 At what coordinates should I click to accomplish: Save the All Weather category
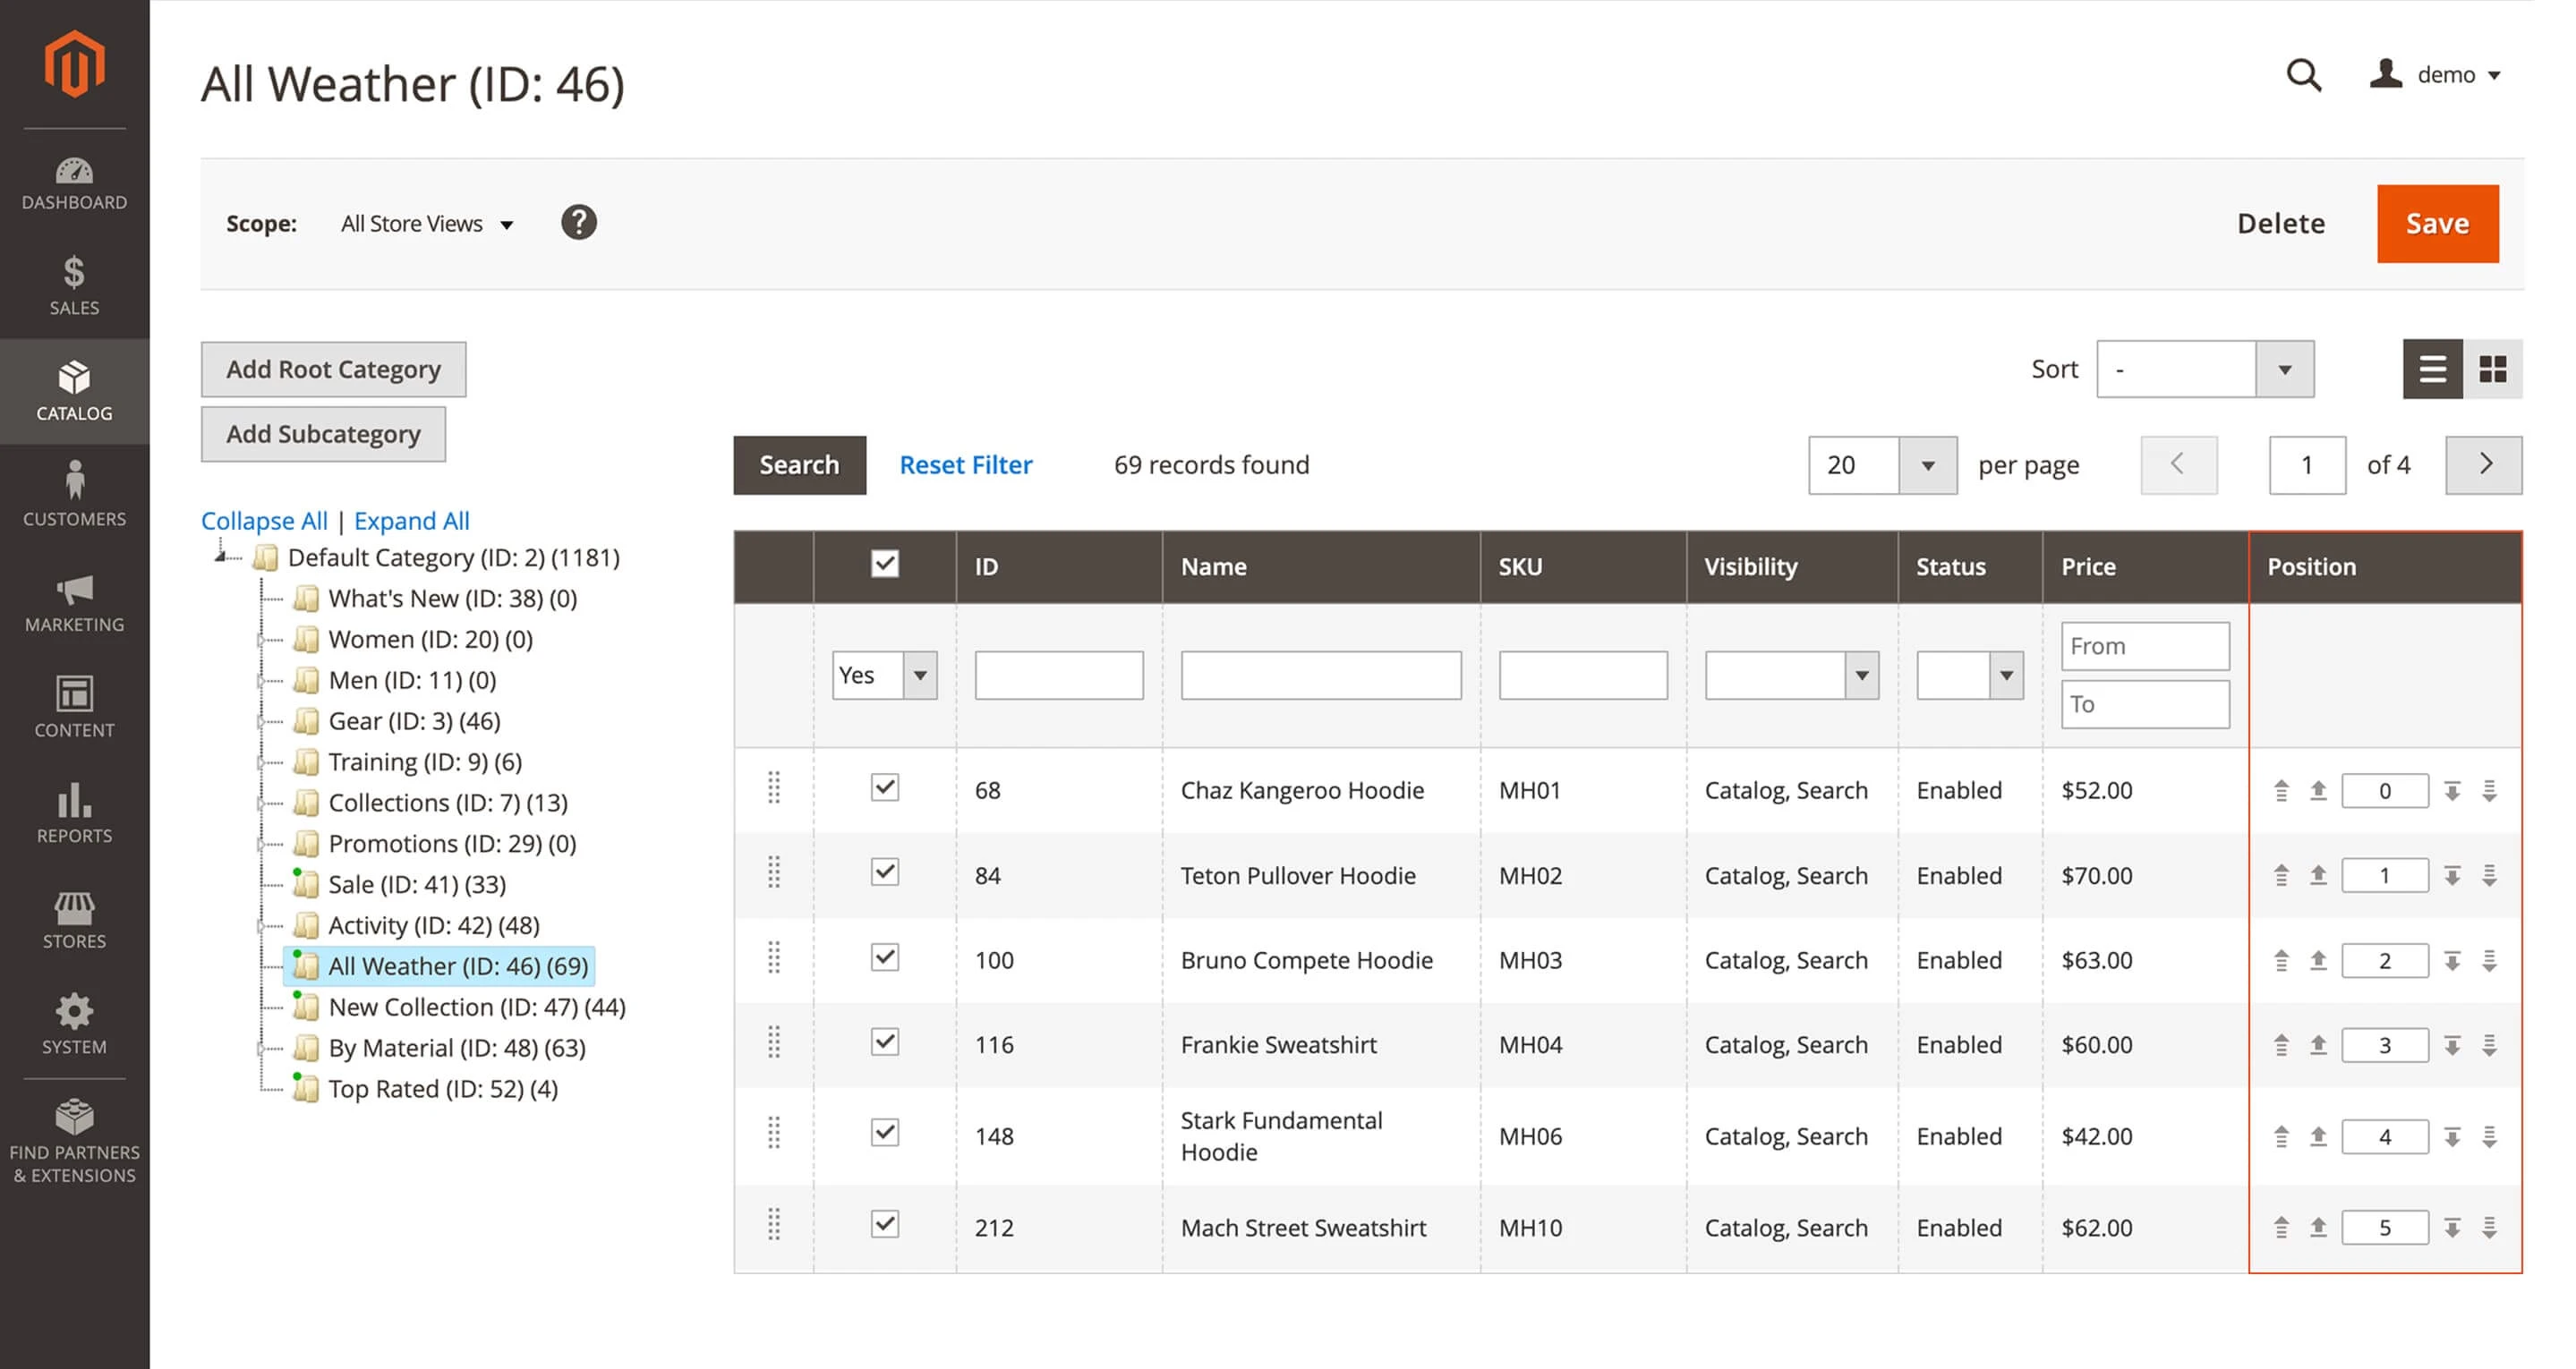coord(2437,223)
